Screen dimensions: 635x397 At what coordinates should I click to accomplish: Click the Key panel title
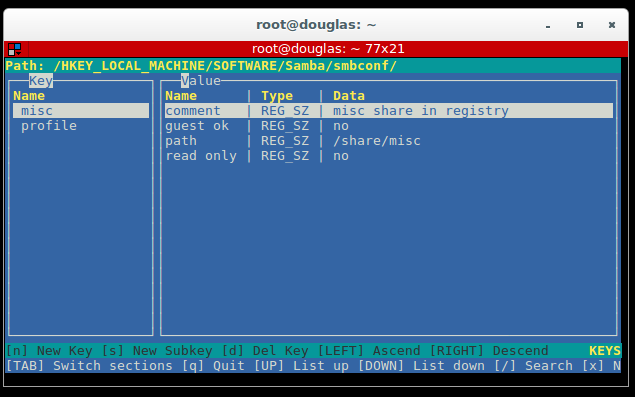[41, 81]
